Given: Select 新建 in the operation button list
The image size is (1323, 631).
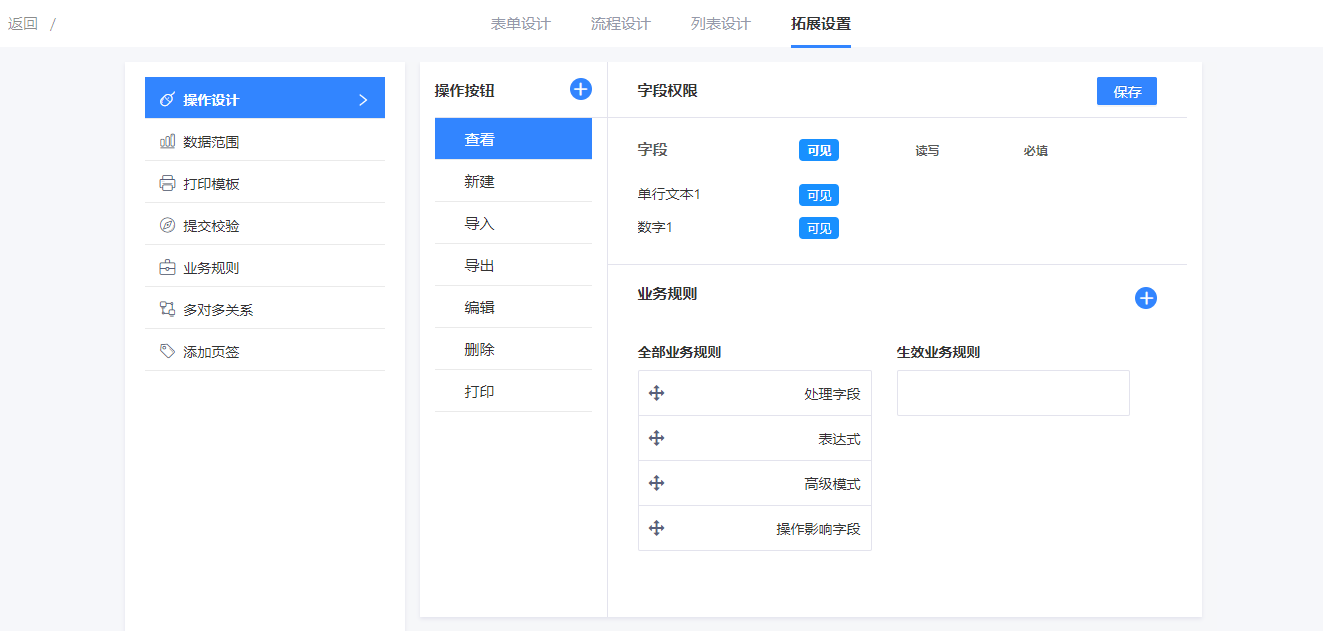Looking at the screenshot, I should tap(479, 182).
